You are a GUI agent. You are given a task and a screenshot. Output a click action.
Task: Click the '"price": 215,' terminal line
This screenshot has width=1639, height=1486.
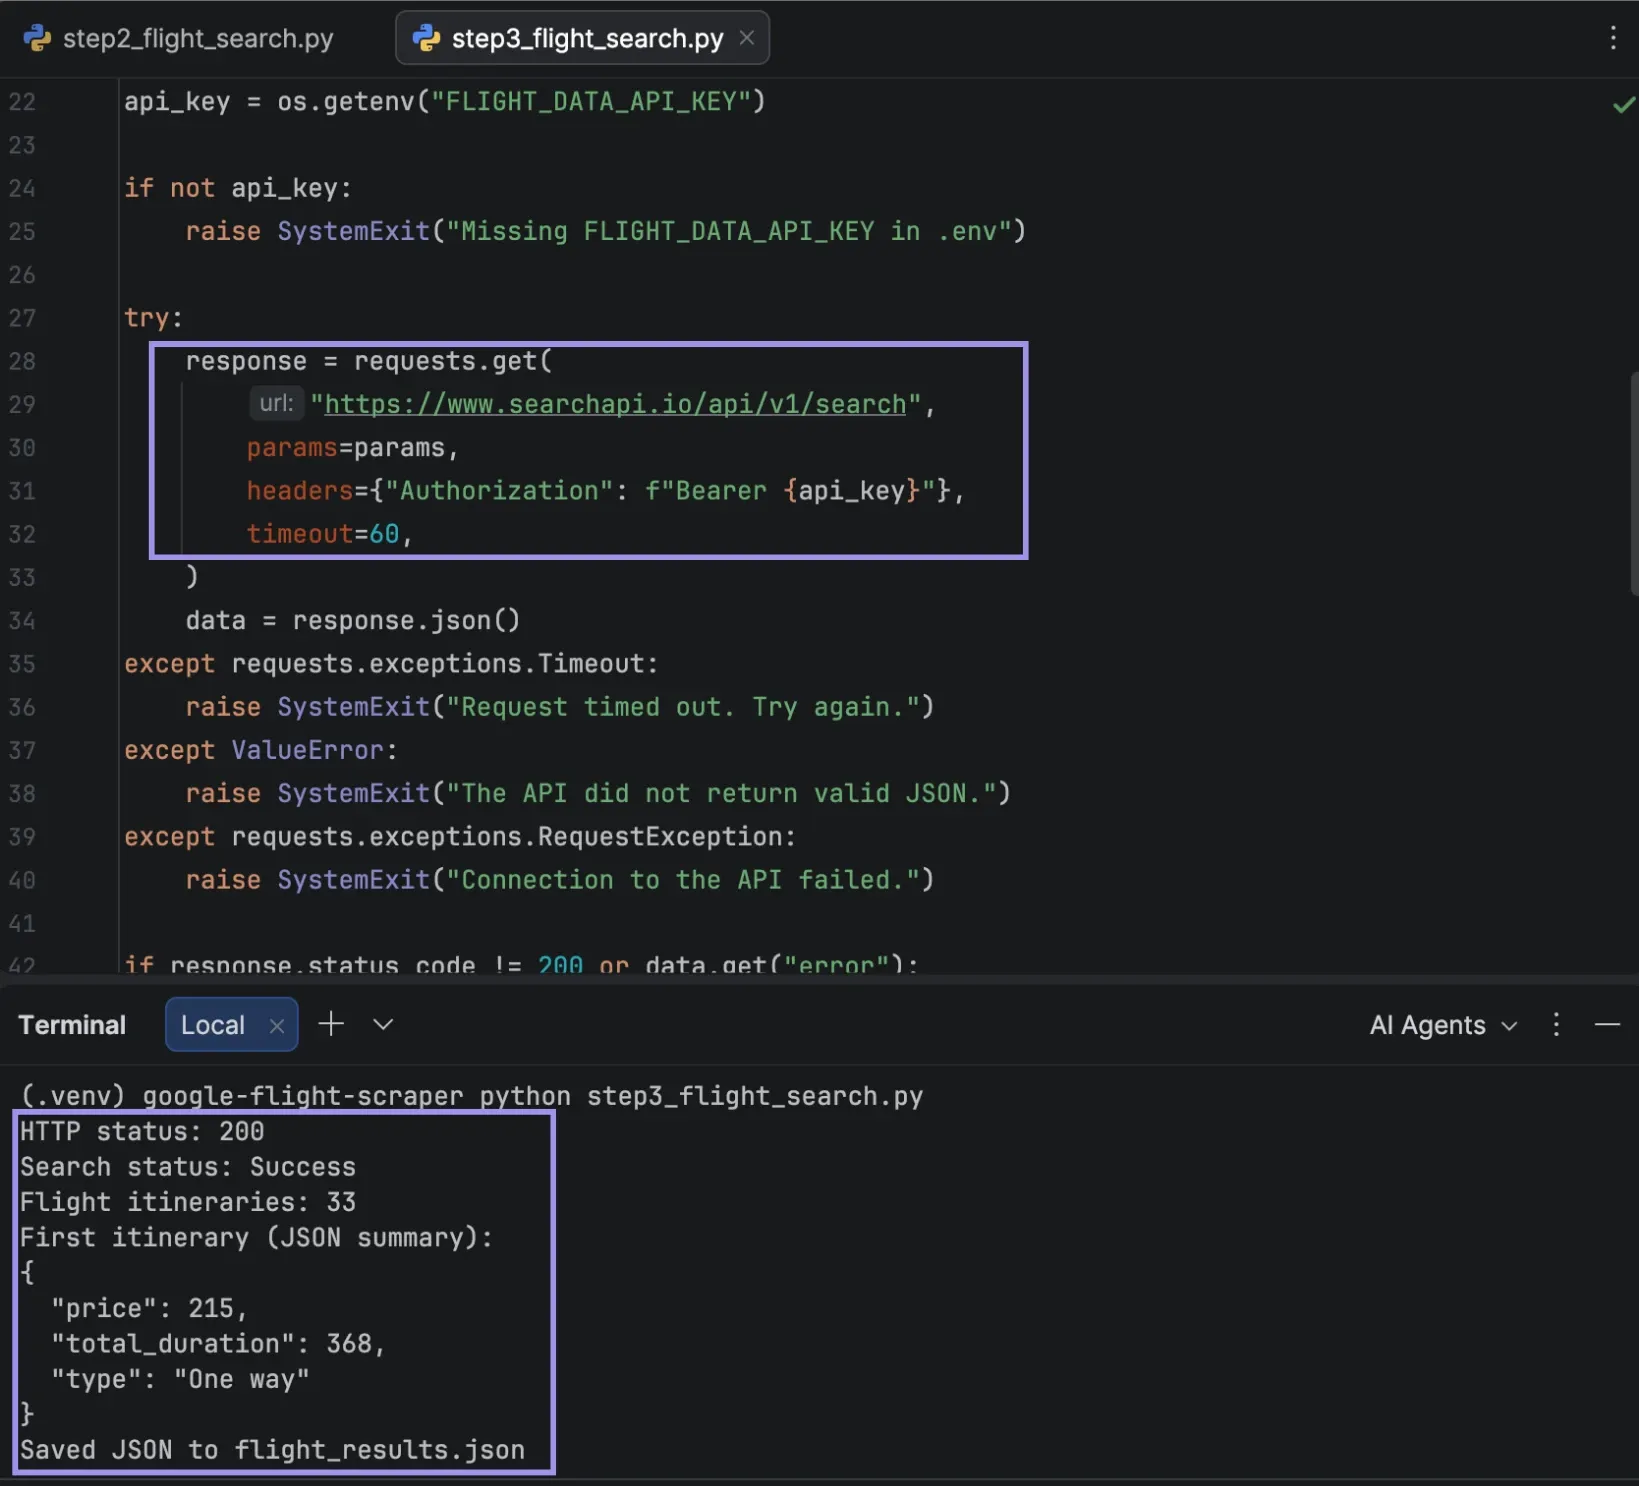(149, 1308)
